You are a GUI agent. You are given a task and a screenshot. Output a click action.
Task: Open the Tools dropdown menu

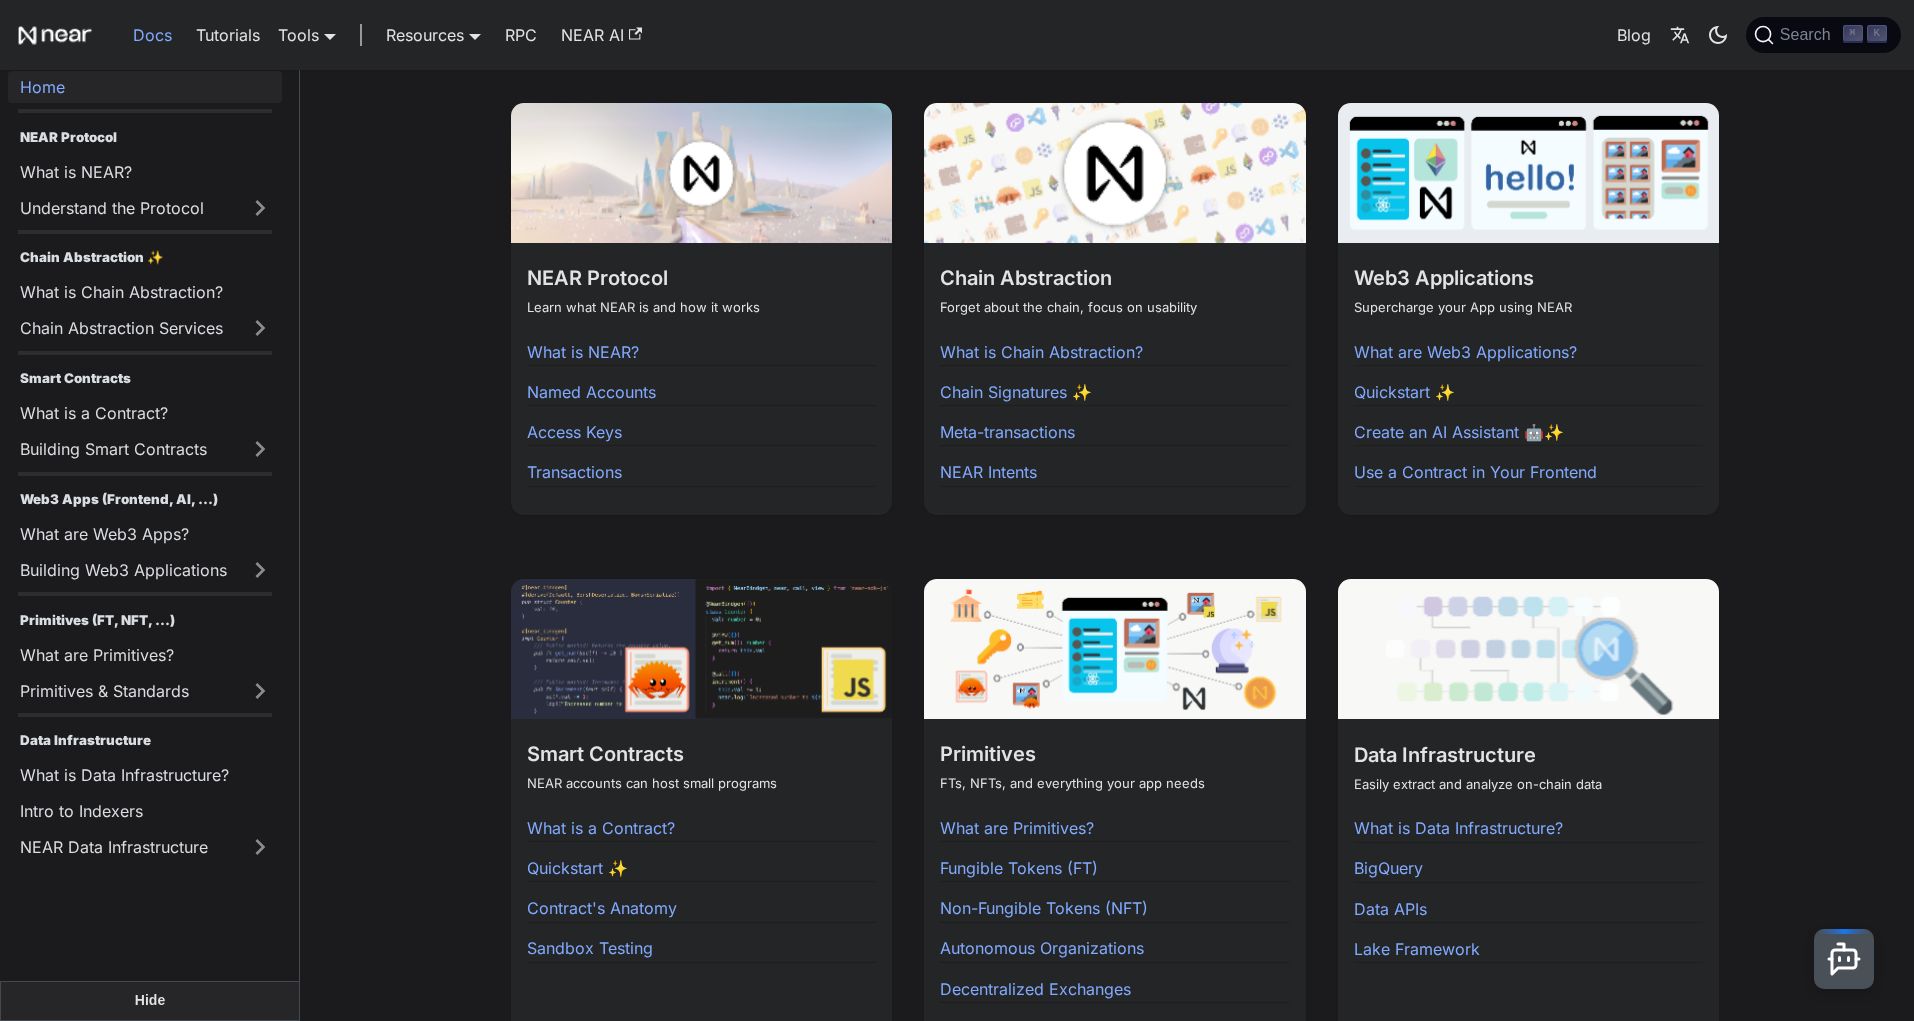[x=307, y=35]
